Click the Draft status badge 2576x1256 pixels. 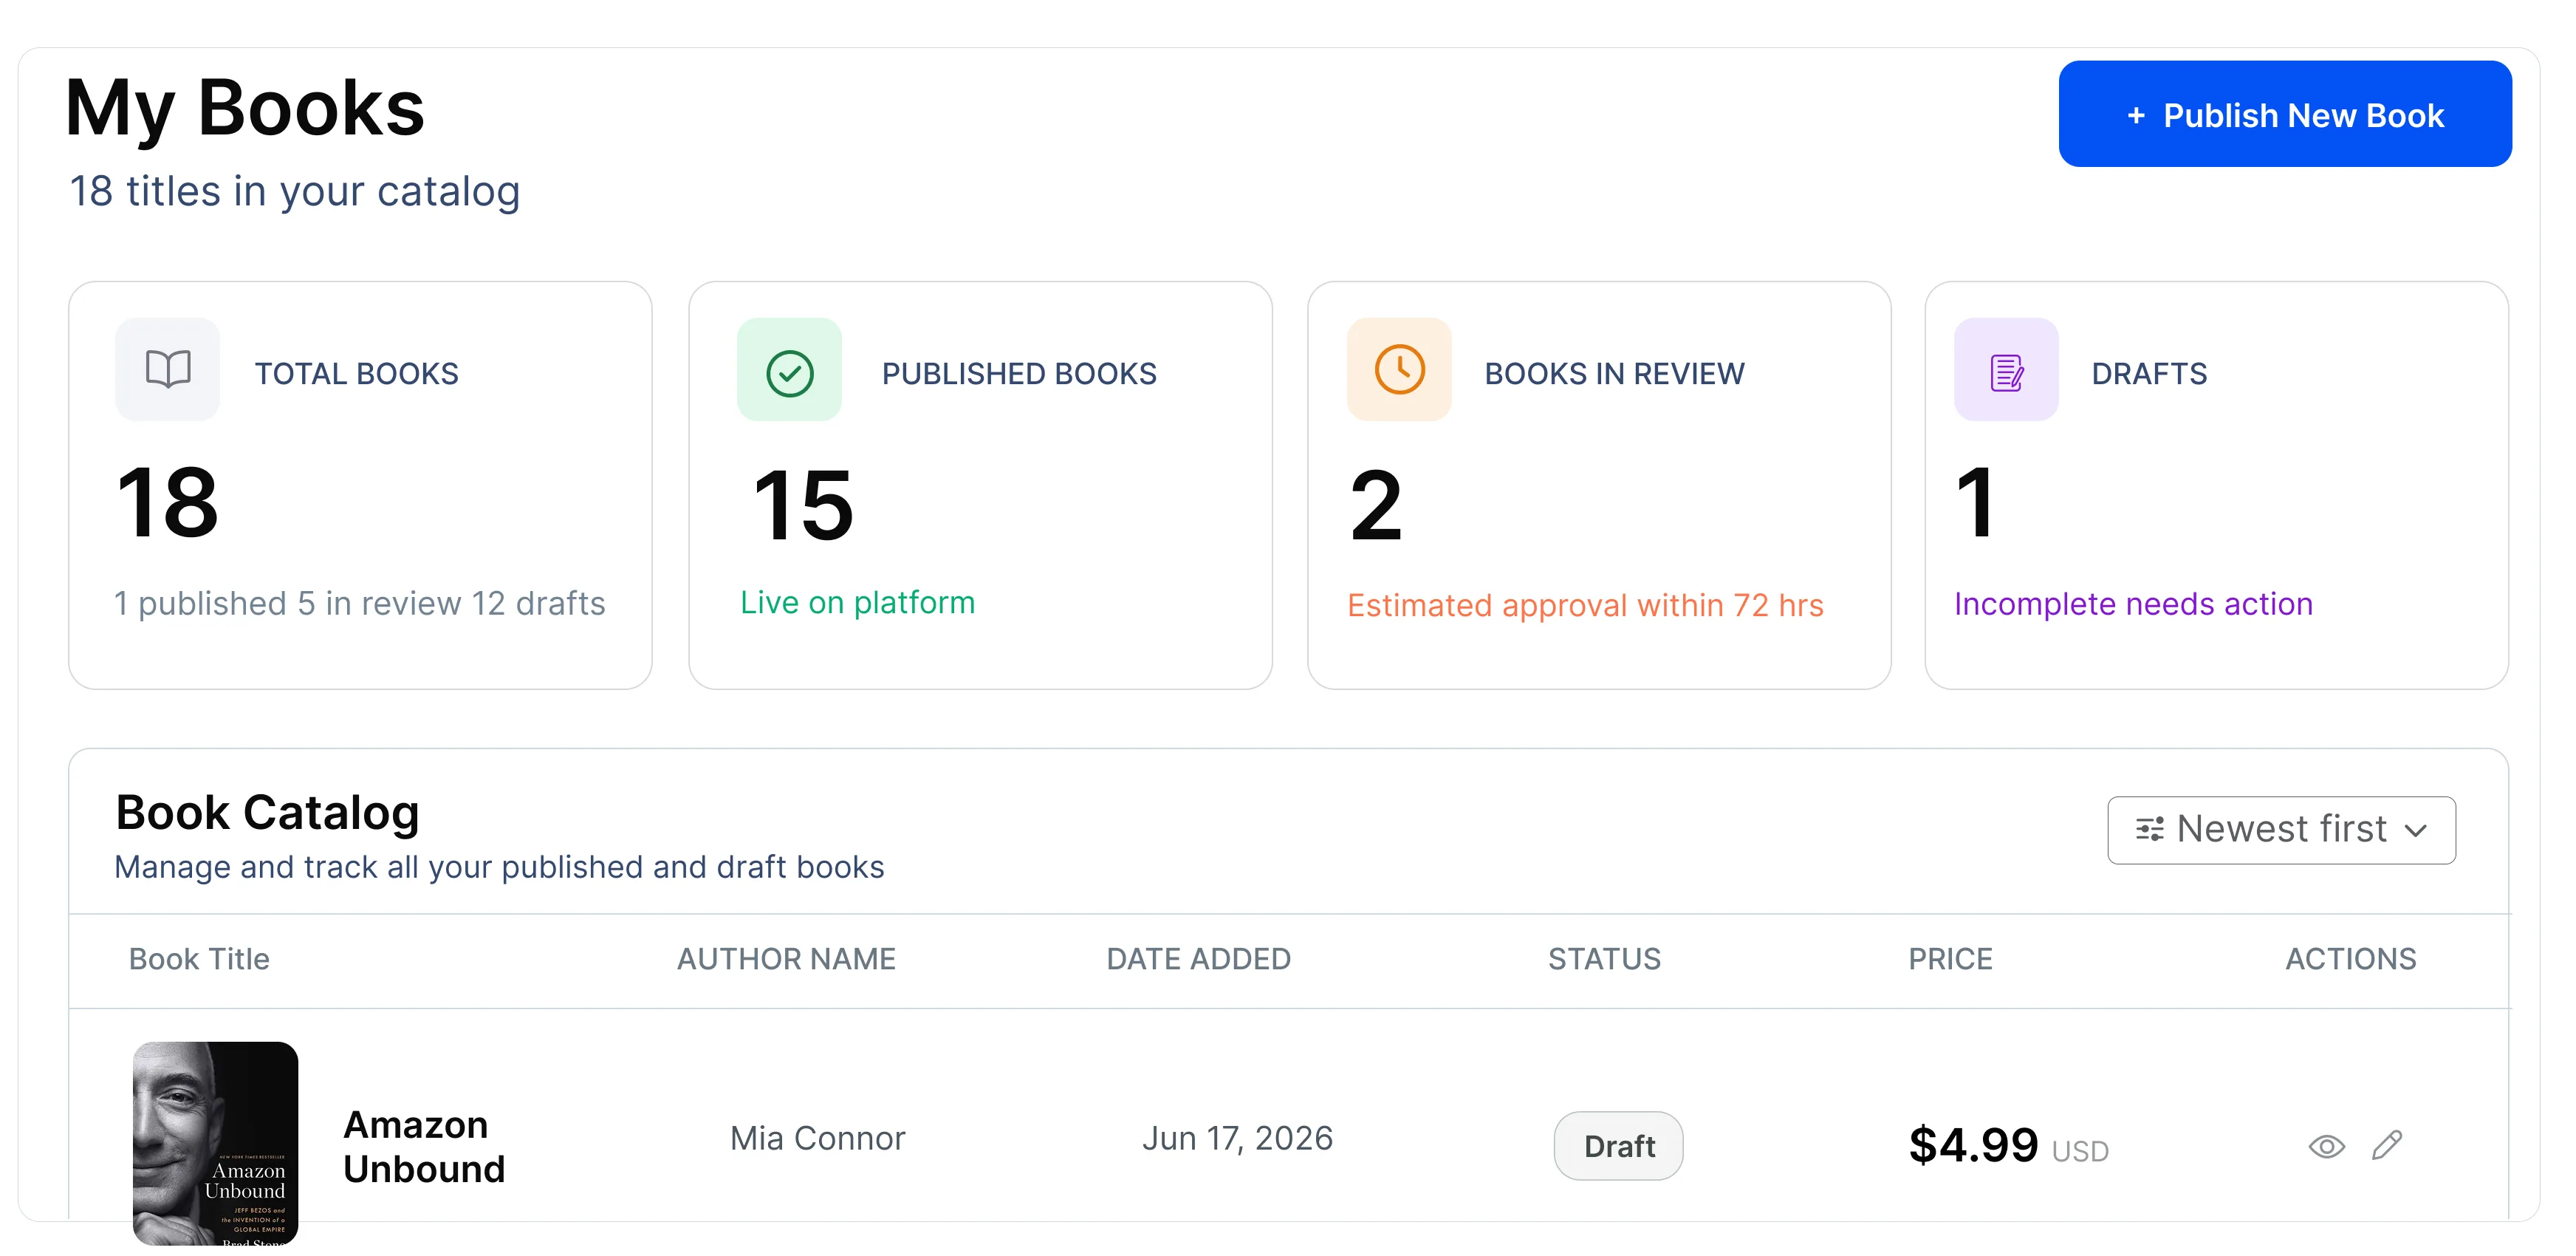pos(1618,1146)
